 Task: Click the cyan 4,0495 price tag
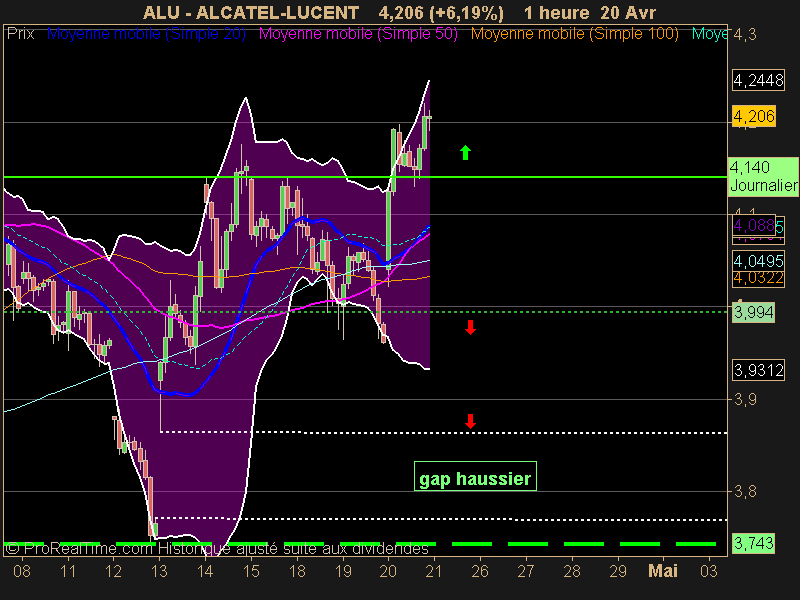[x=758, y=261]
